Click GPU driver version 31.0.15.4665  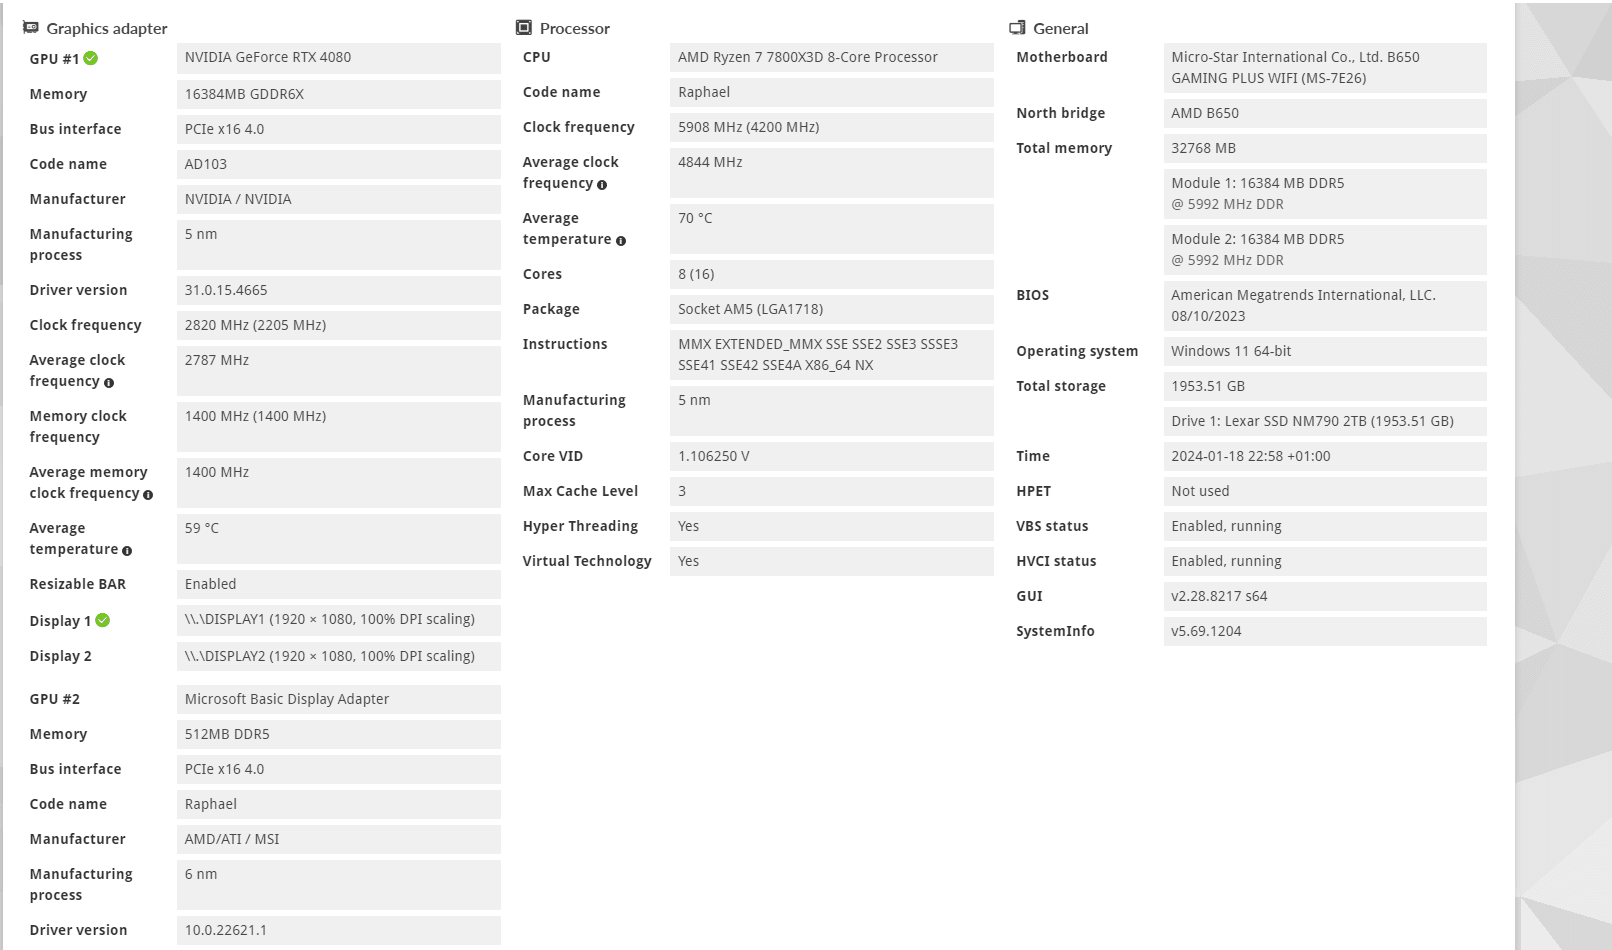(339, 290)
